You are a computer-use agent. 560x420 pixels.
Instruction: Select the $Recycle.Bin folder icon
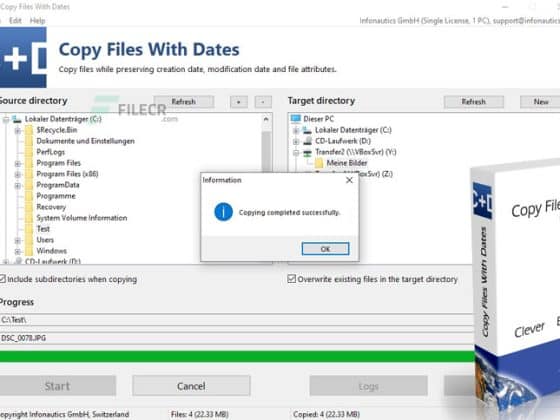tap(29, 130)
